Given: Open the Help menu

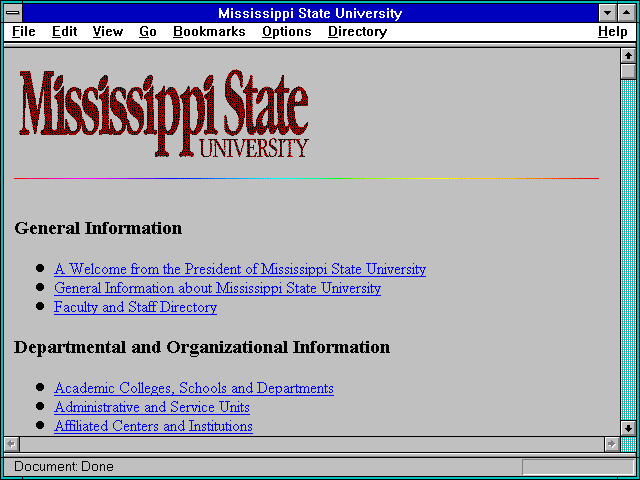Looking at the screenshot, I should (613, 32).
